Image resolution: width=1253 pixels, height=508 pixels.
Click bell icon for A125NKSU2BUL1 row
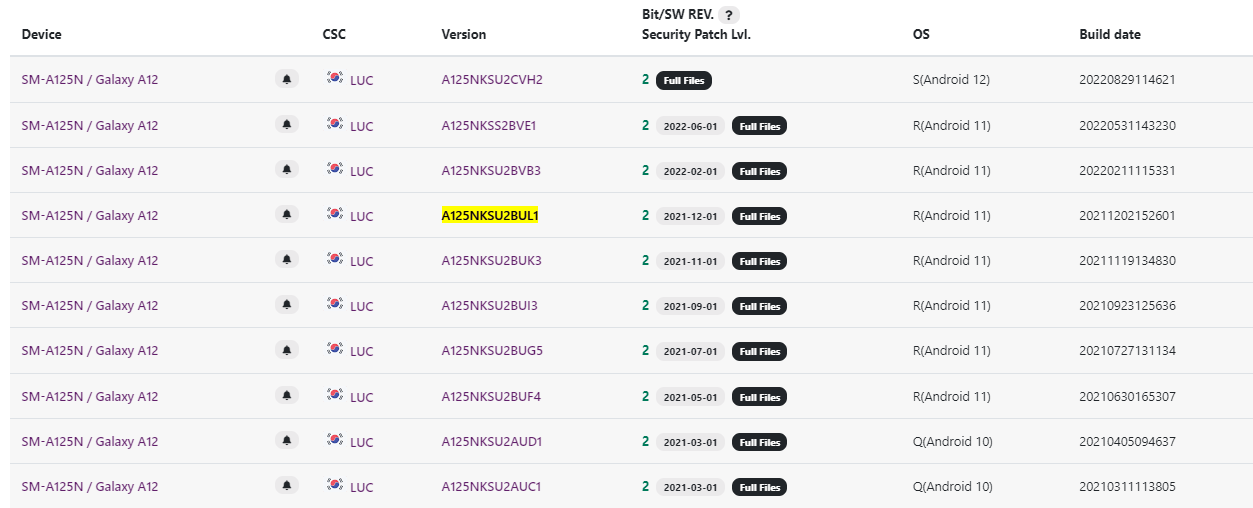(287, 215)
